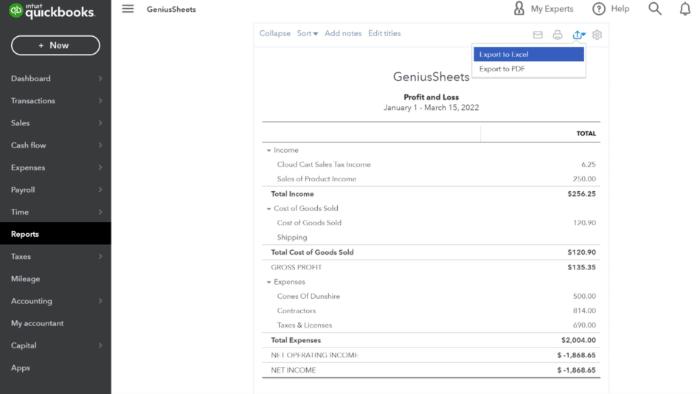The height and width of the screenshot is (394, 700).
Task: Click the $135.35 gross profit amount
Action: pyautogui.click(x=581, y=267)
